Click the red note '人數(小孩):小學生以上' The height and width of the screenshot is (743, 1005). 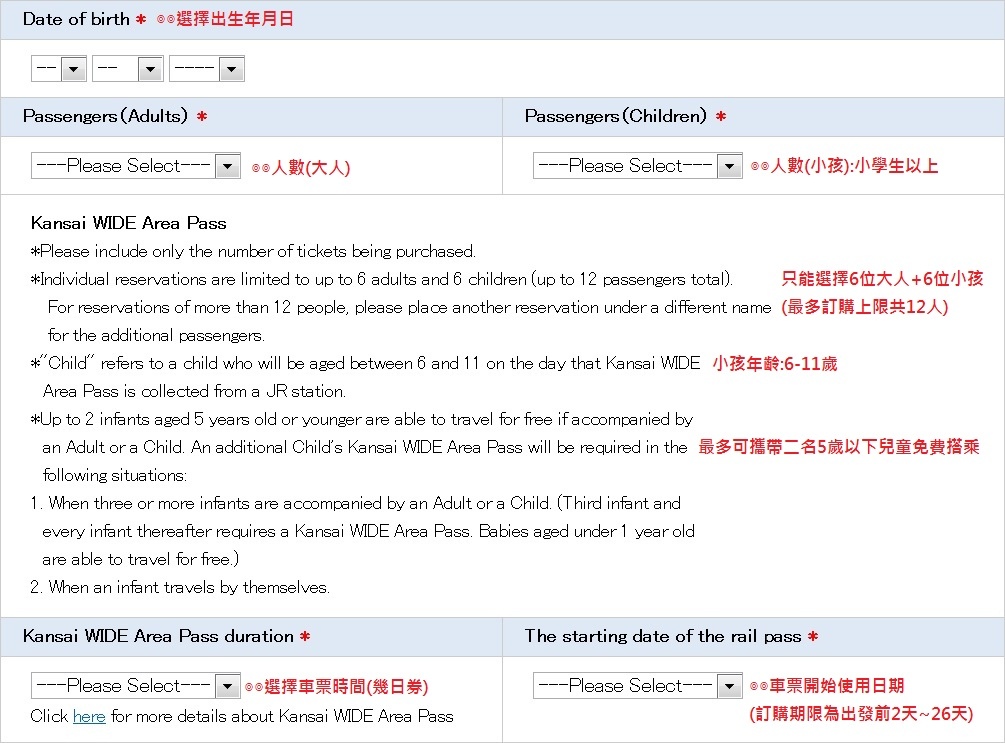pos(854,166)
